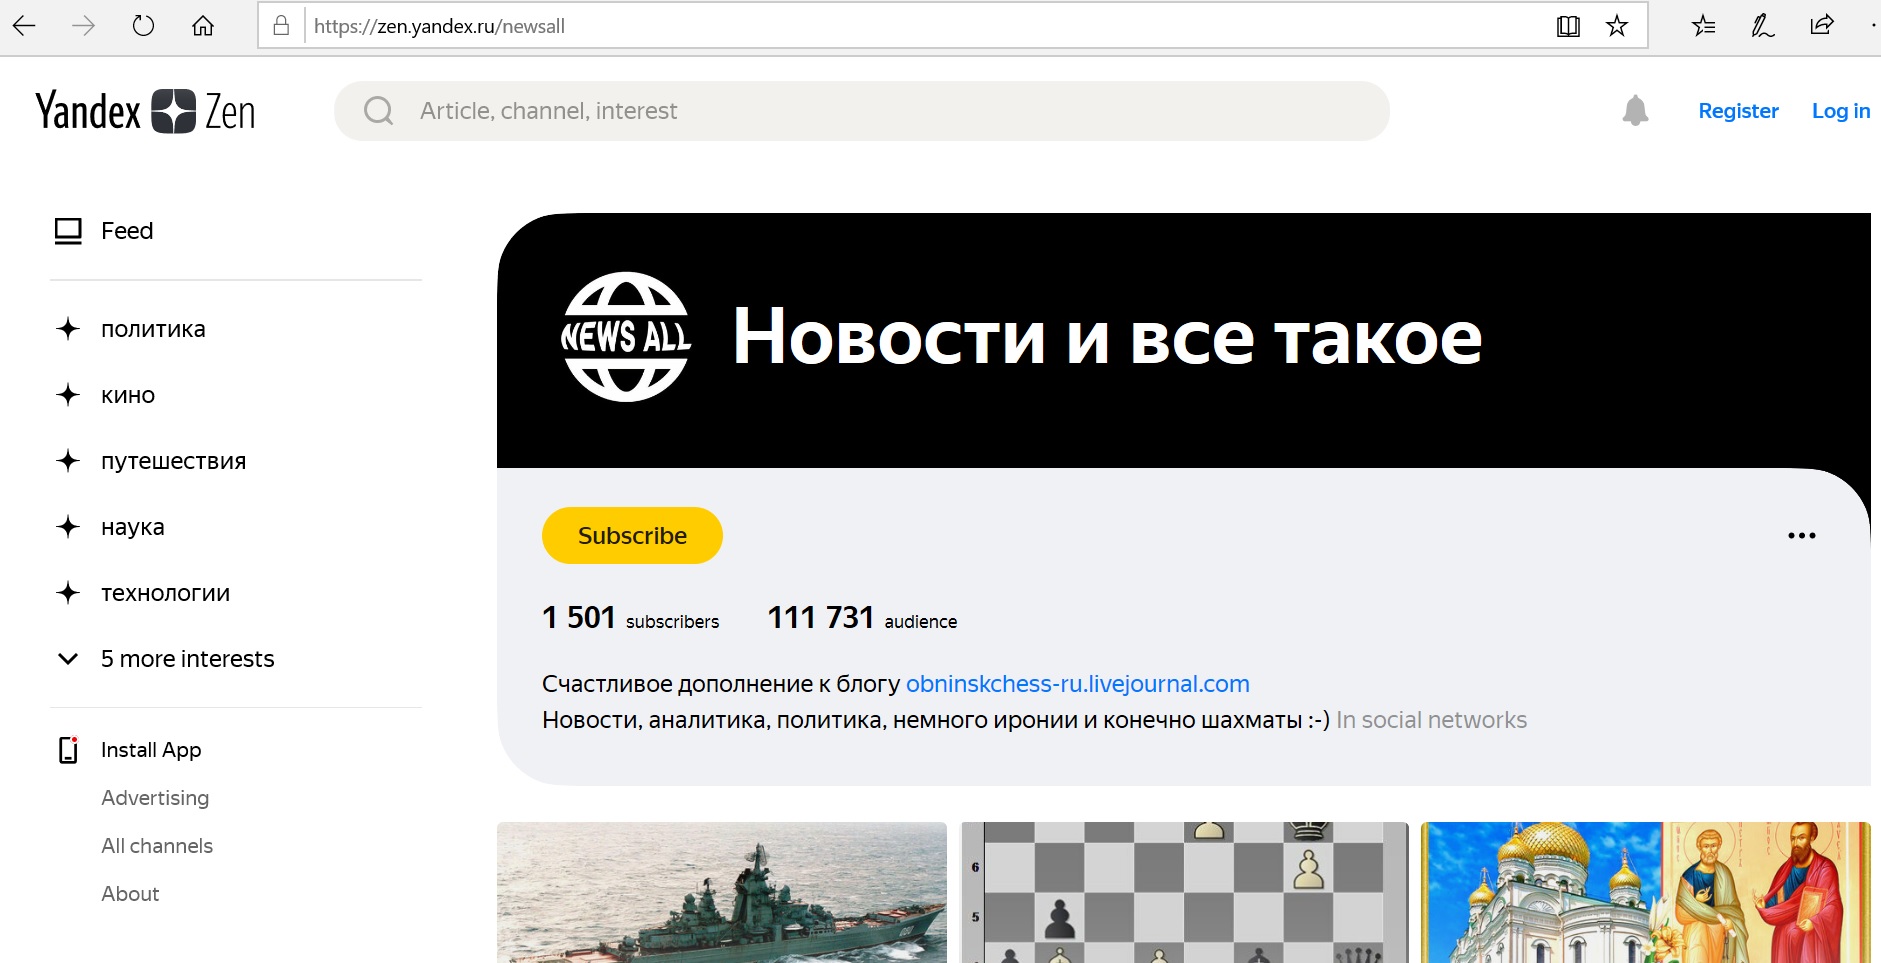This screenshot has width=1881, height=963.
Task: Focus the article search field
Action: (x=862, y=111)
